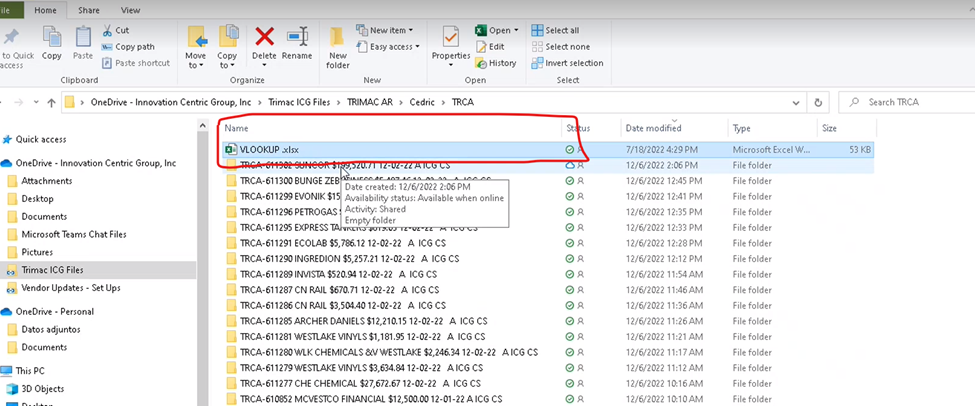Select the Cut scissors command
This screenshot has height=406, width=975.
(115, 30)
